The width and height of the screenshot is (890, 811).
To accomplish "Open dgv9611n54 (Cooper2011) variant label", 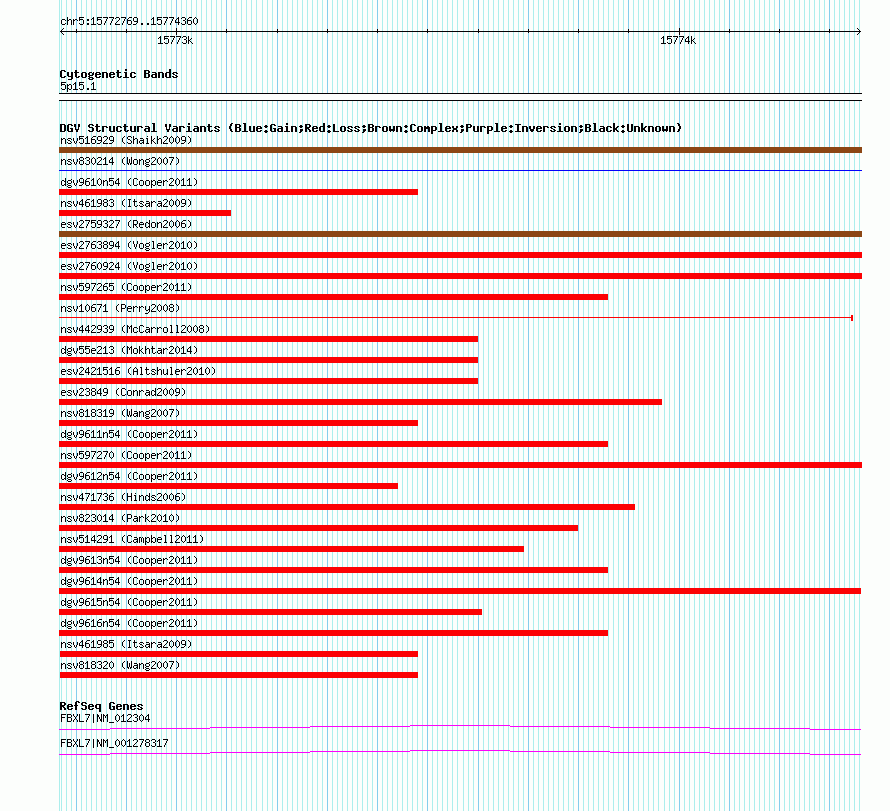I will tap(129, 434).
